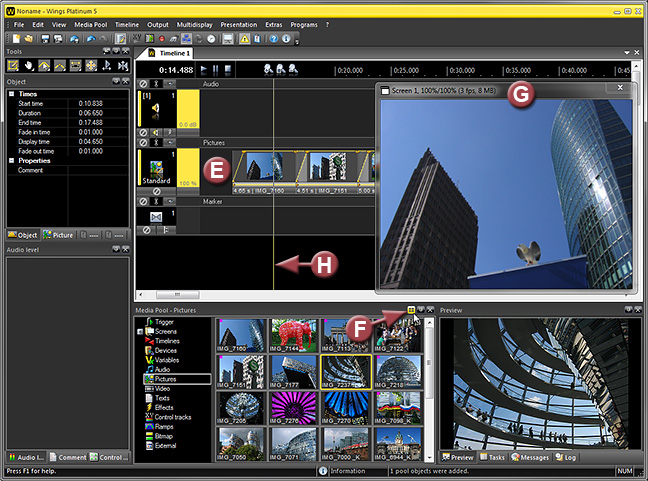Toggle the lock button in the Pictures group header
This screenshot has height=481, width=648.
point(156,143)
